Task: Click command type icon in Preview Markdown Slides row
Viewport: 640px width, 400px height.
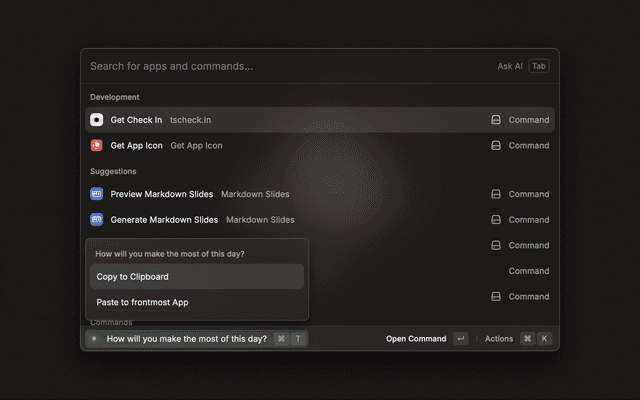Action: point(495,194)
